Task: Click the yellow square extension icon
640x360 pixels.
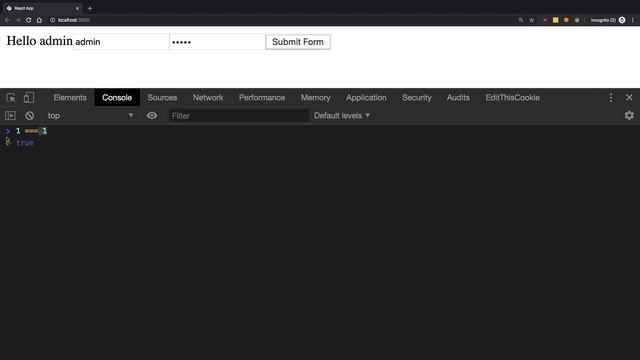Action: (x=556, y=20)
